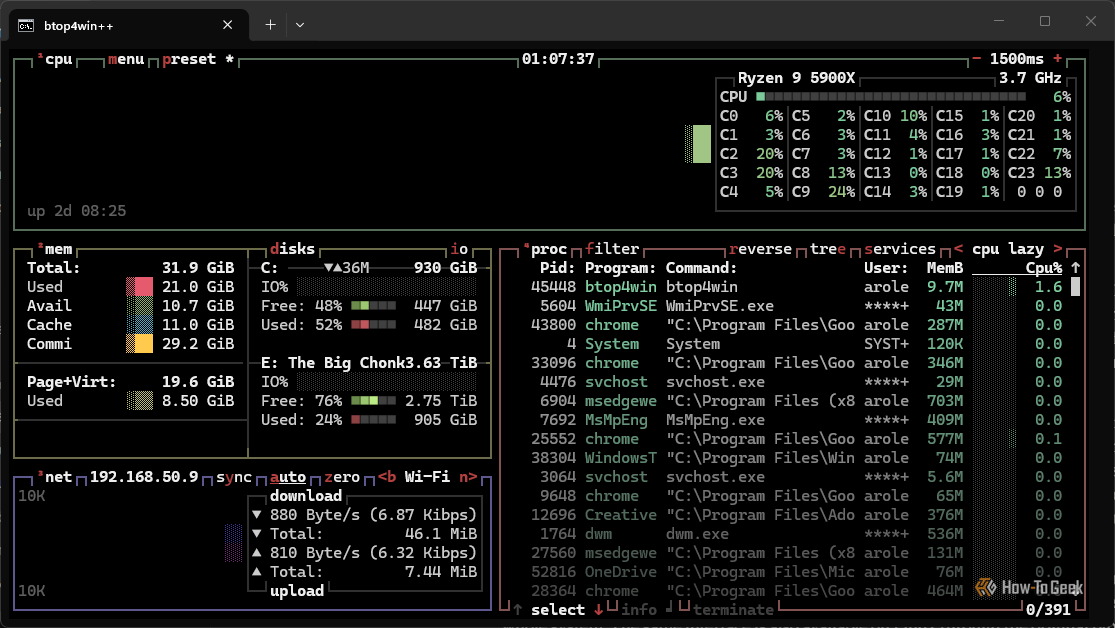
Task: Click the sync option in net box
Action: pyautogui.click(x=234, y=477)
